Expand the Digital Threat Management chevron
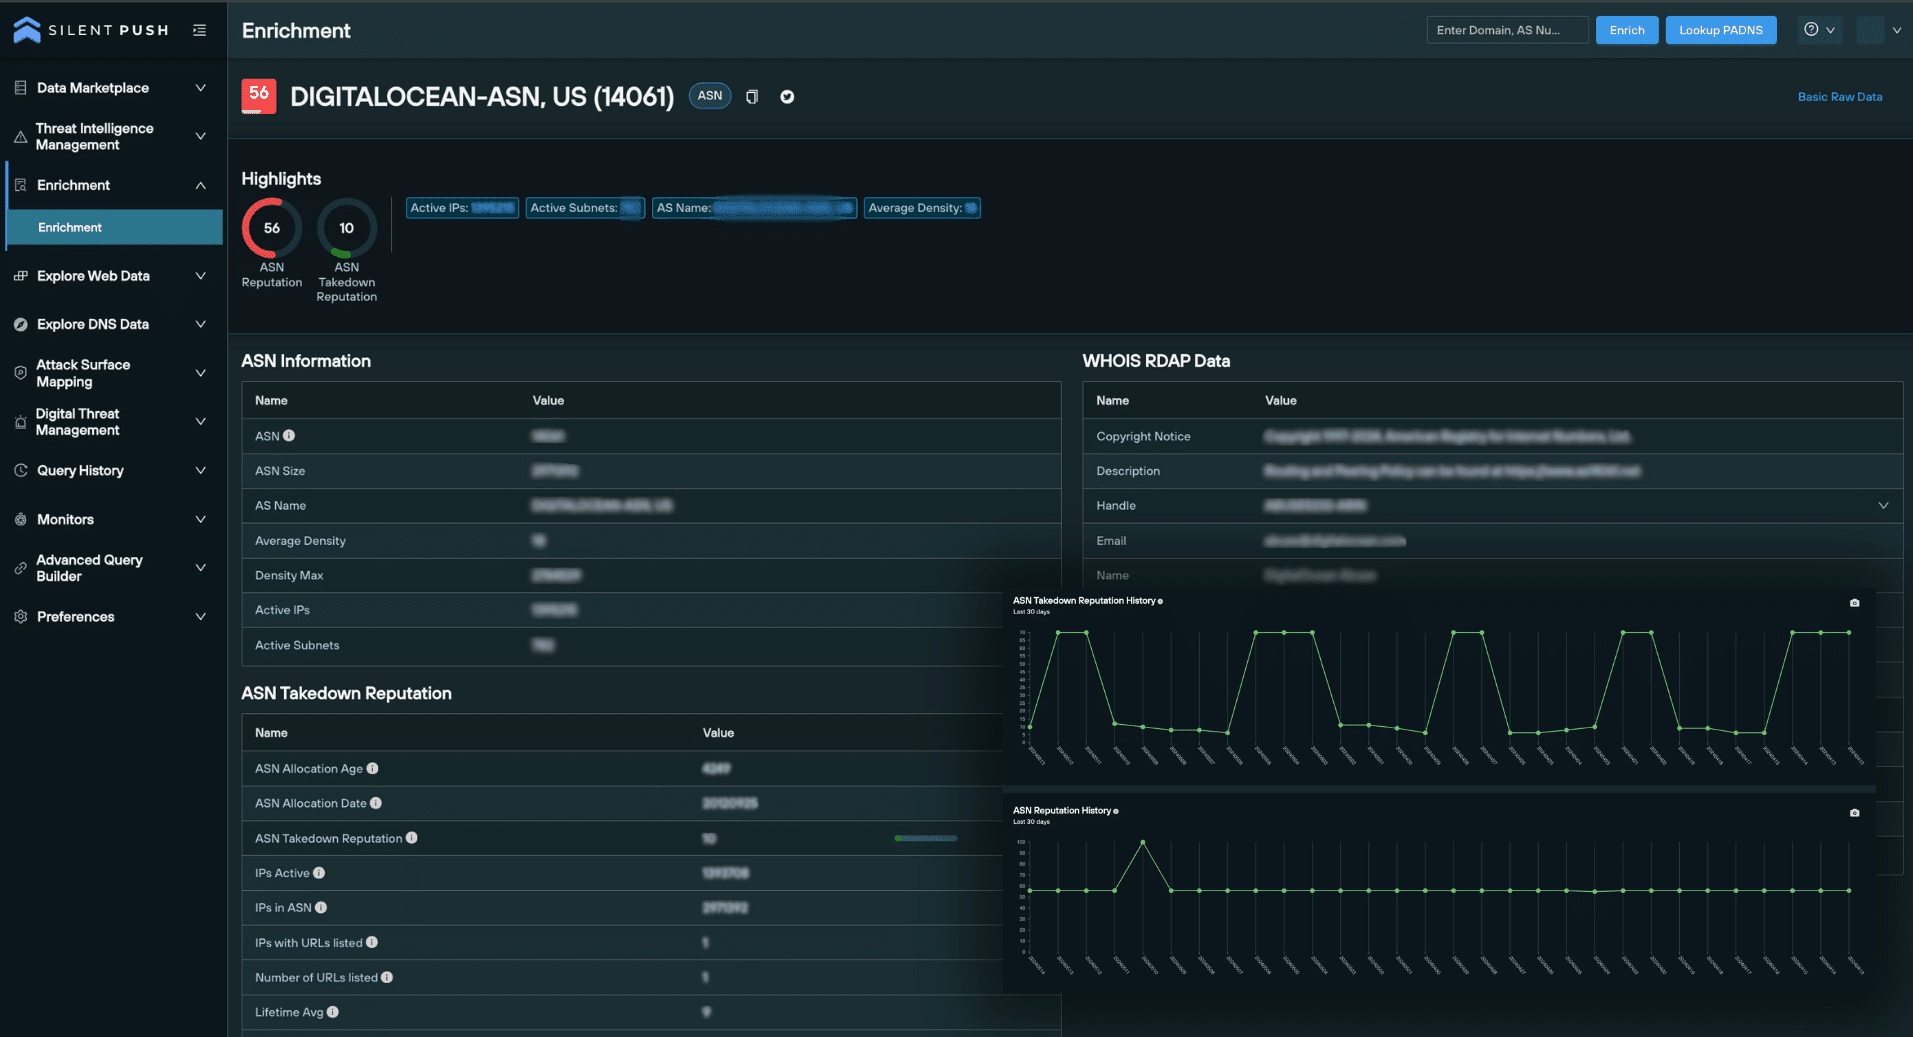Screen dimensions: 1913x1037 pyautogui.click(x=200, y=422)
